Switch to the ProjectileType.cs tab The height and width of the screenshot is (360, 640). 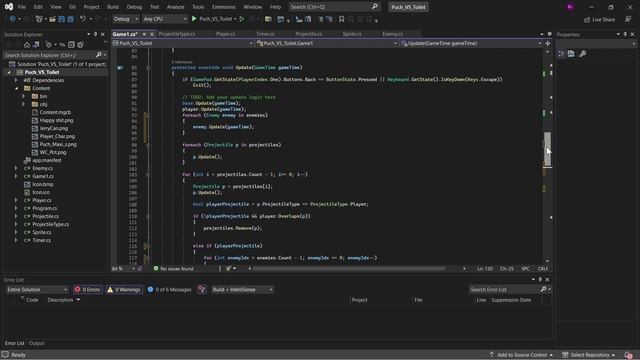[177, 34]
